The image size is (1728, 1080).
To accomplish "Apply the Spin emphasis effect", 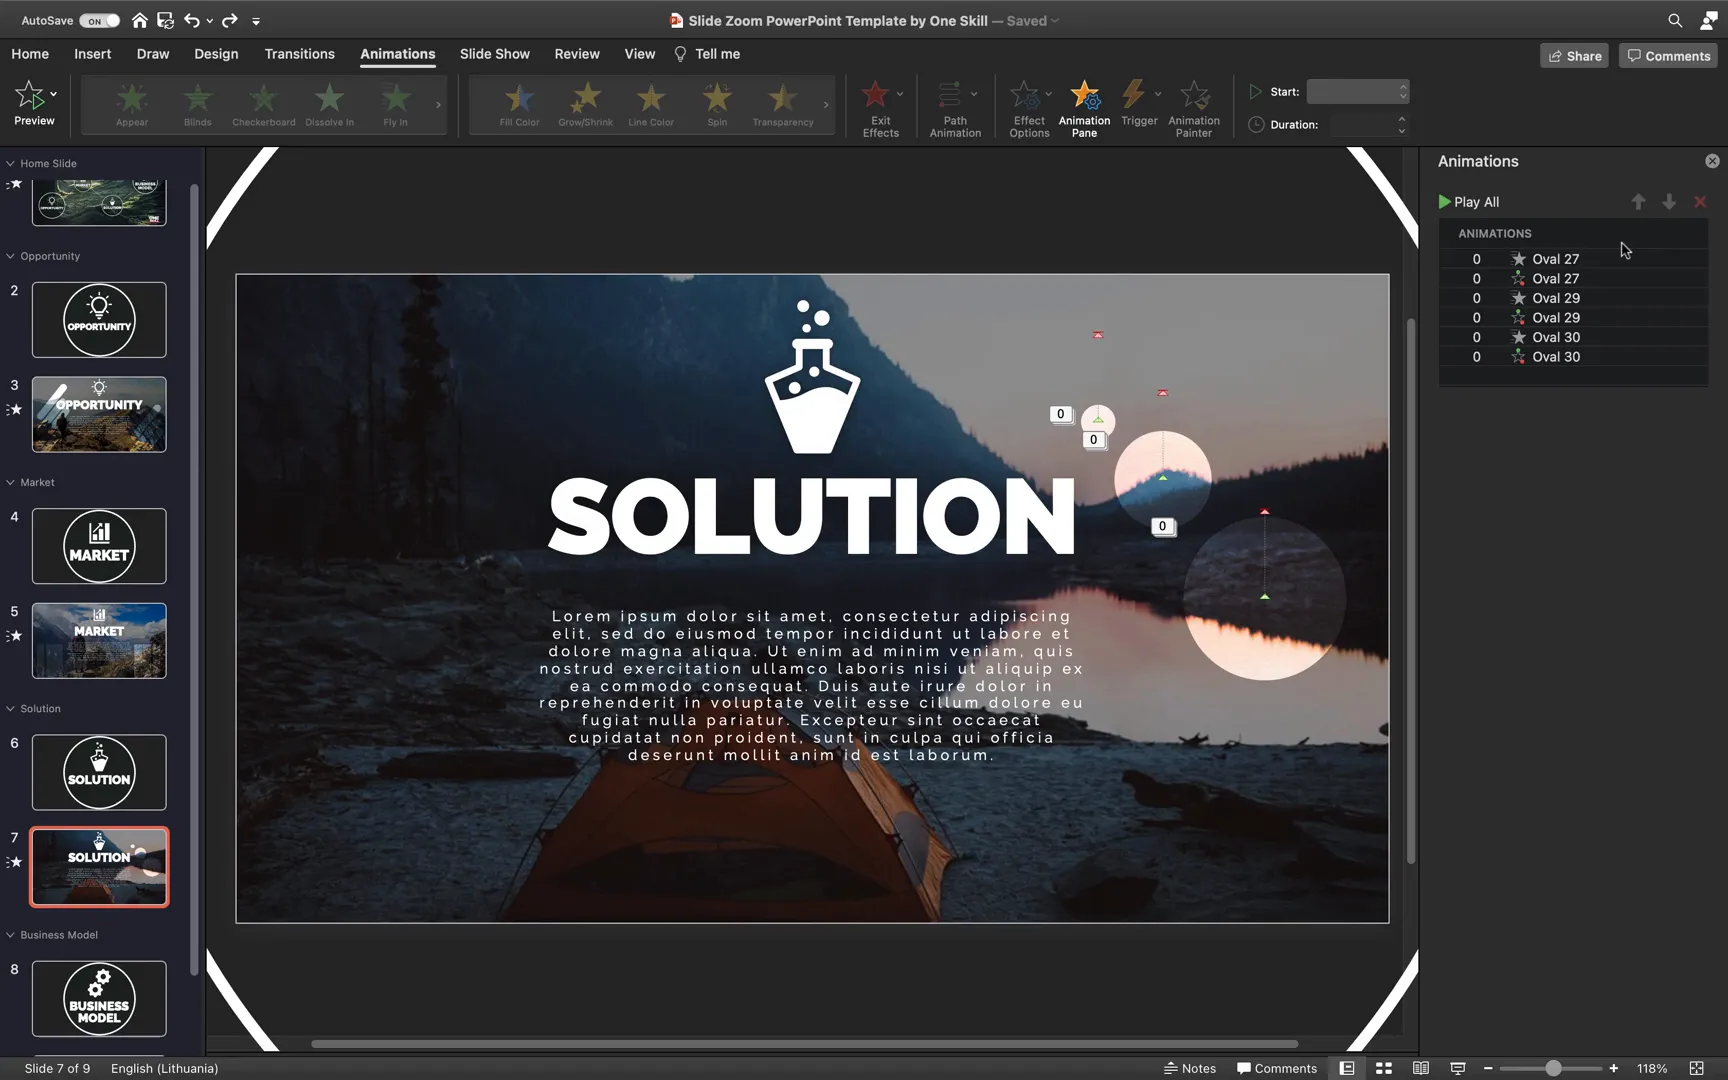I will (717, 104).
